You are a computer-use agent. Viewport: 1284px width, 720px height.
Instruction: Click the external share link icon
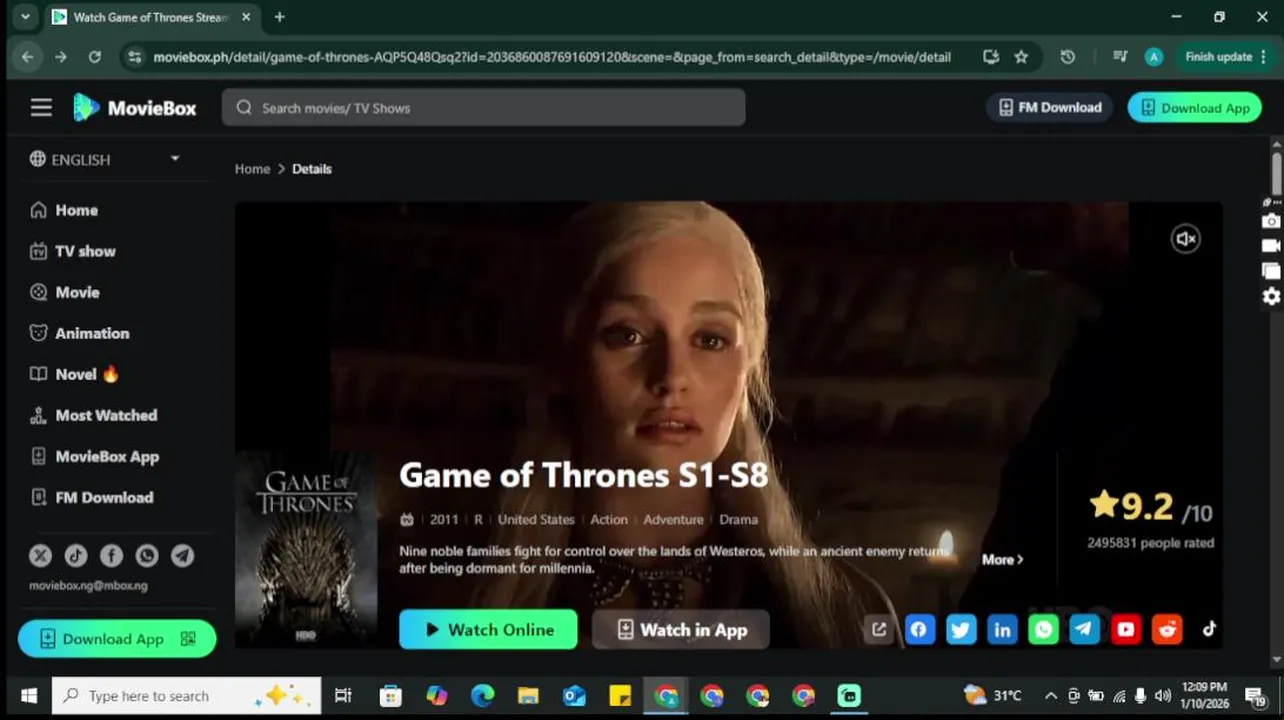coord(879,629)
